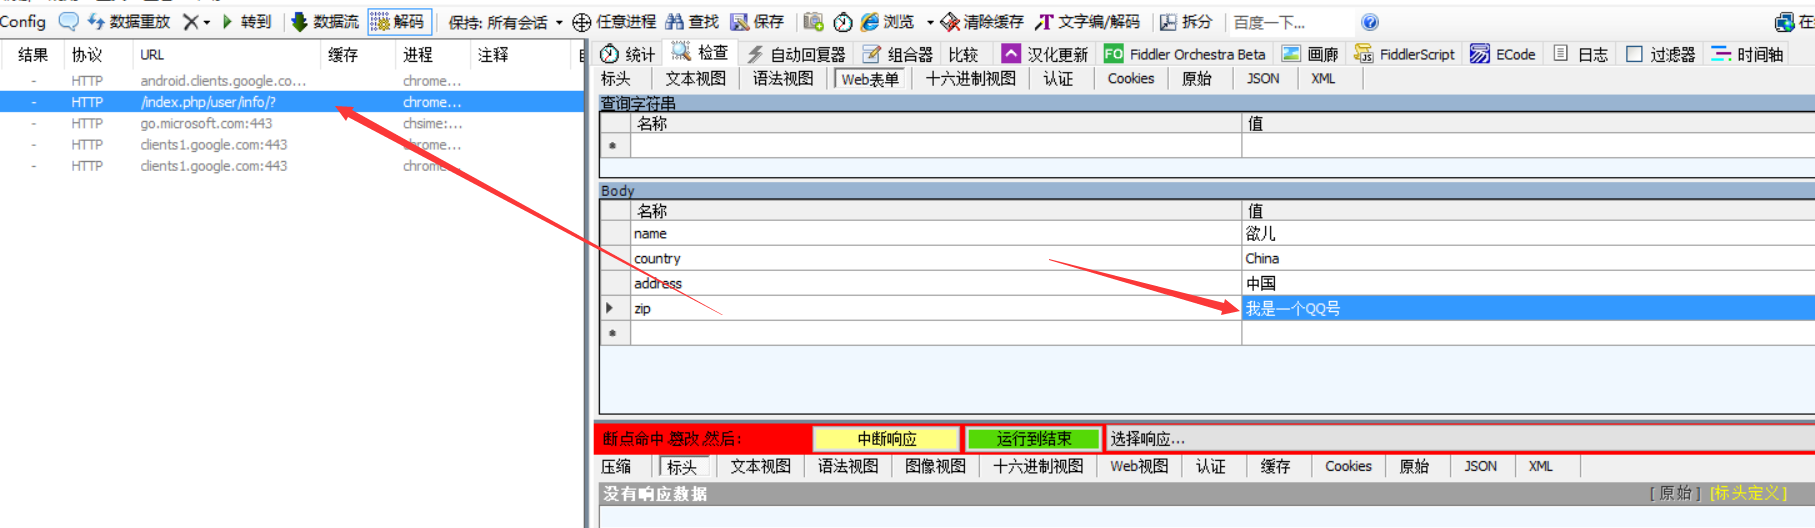Switch to the 画廊 (Gallery) tab
Viewport: 1815px width, 528px height.
[1310, 54]
